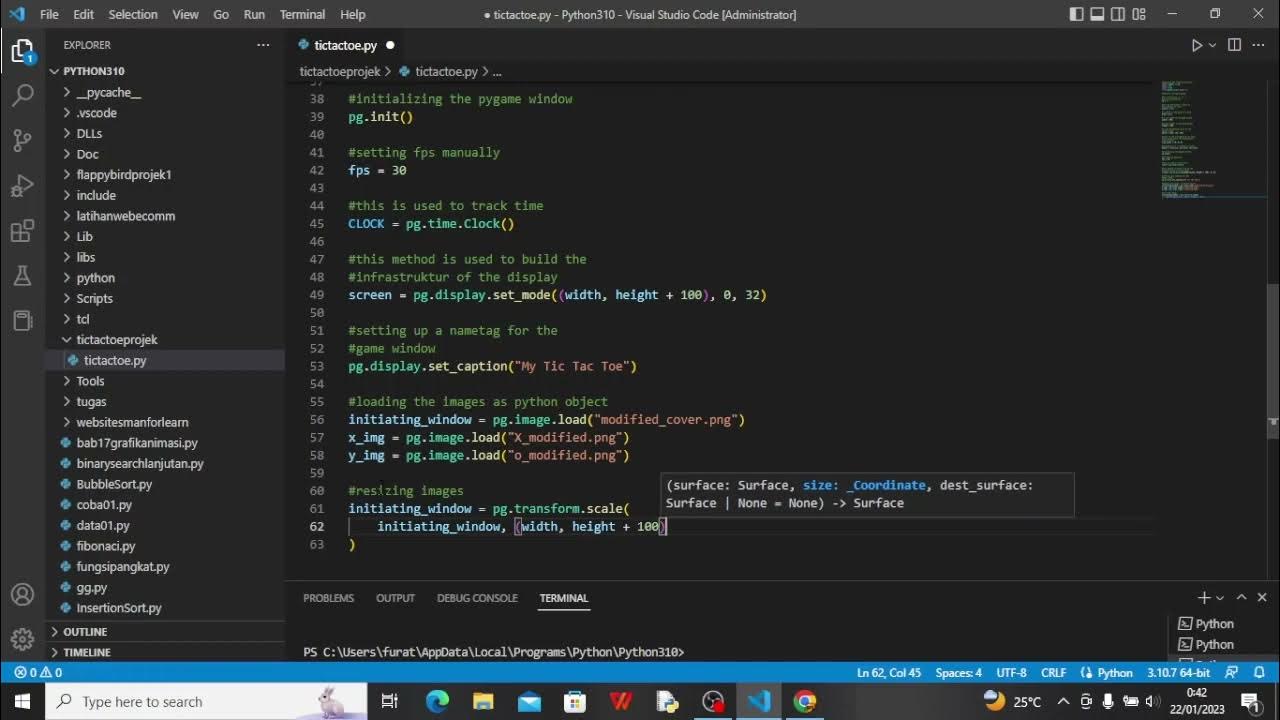Open Explorer views and more actions ellipsis
The width and height of the screenshot is (1280, 720).
point(263,45)
